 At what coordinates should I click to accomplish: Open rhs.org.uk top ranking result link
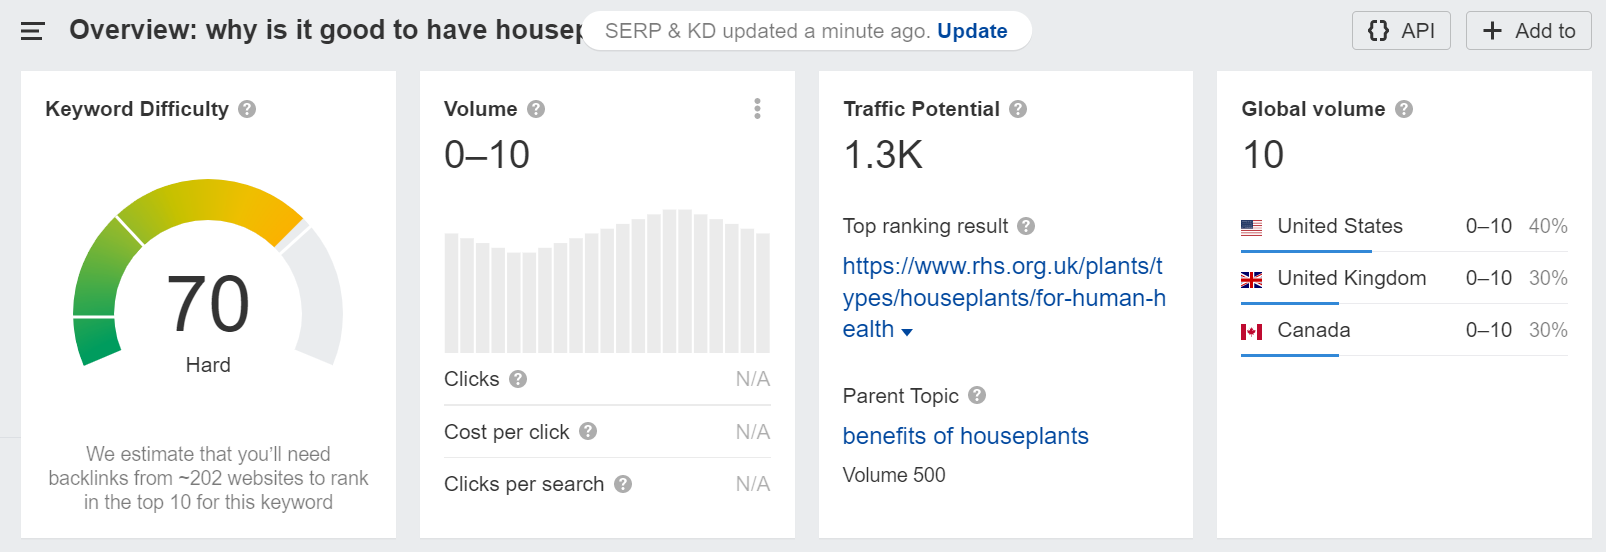click(1004, 297)
